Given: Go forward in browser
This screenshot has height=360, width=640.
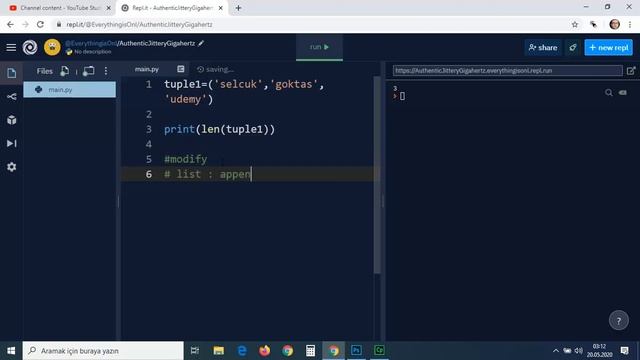Looking at the screenshot, I should pos(25,24).
